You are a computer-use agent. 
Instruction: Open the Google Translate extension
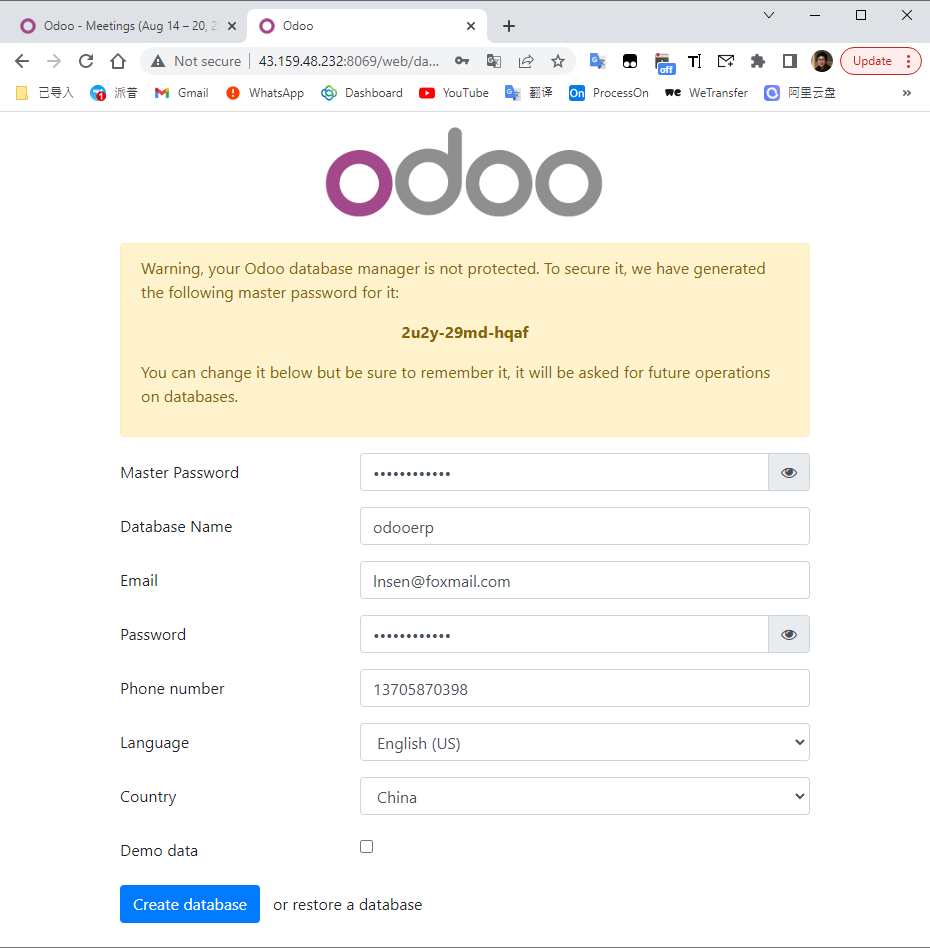[x=598, y=61]
